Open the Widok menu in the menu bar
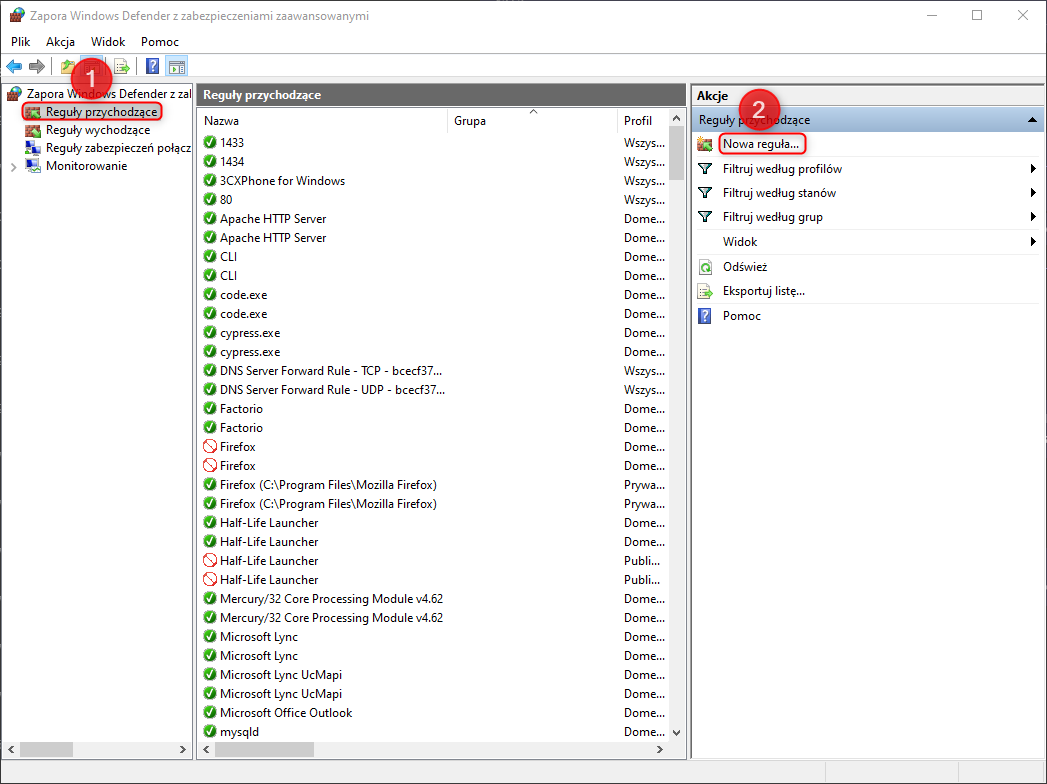 coord(108,41)
